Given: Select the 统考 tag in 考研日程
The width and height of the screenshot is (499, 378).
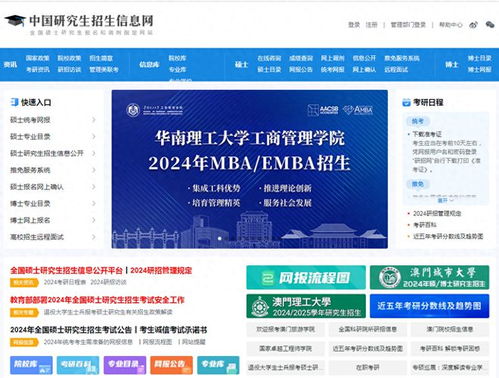Looking at the screenshot, I should pyautogui.click(x=418, y=121).
